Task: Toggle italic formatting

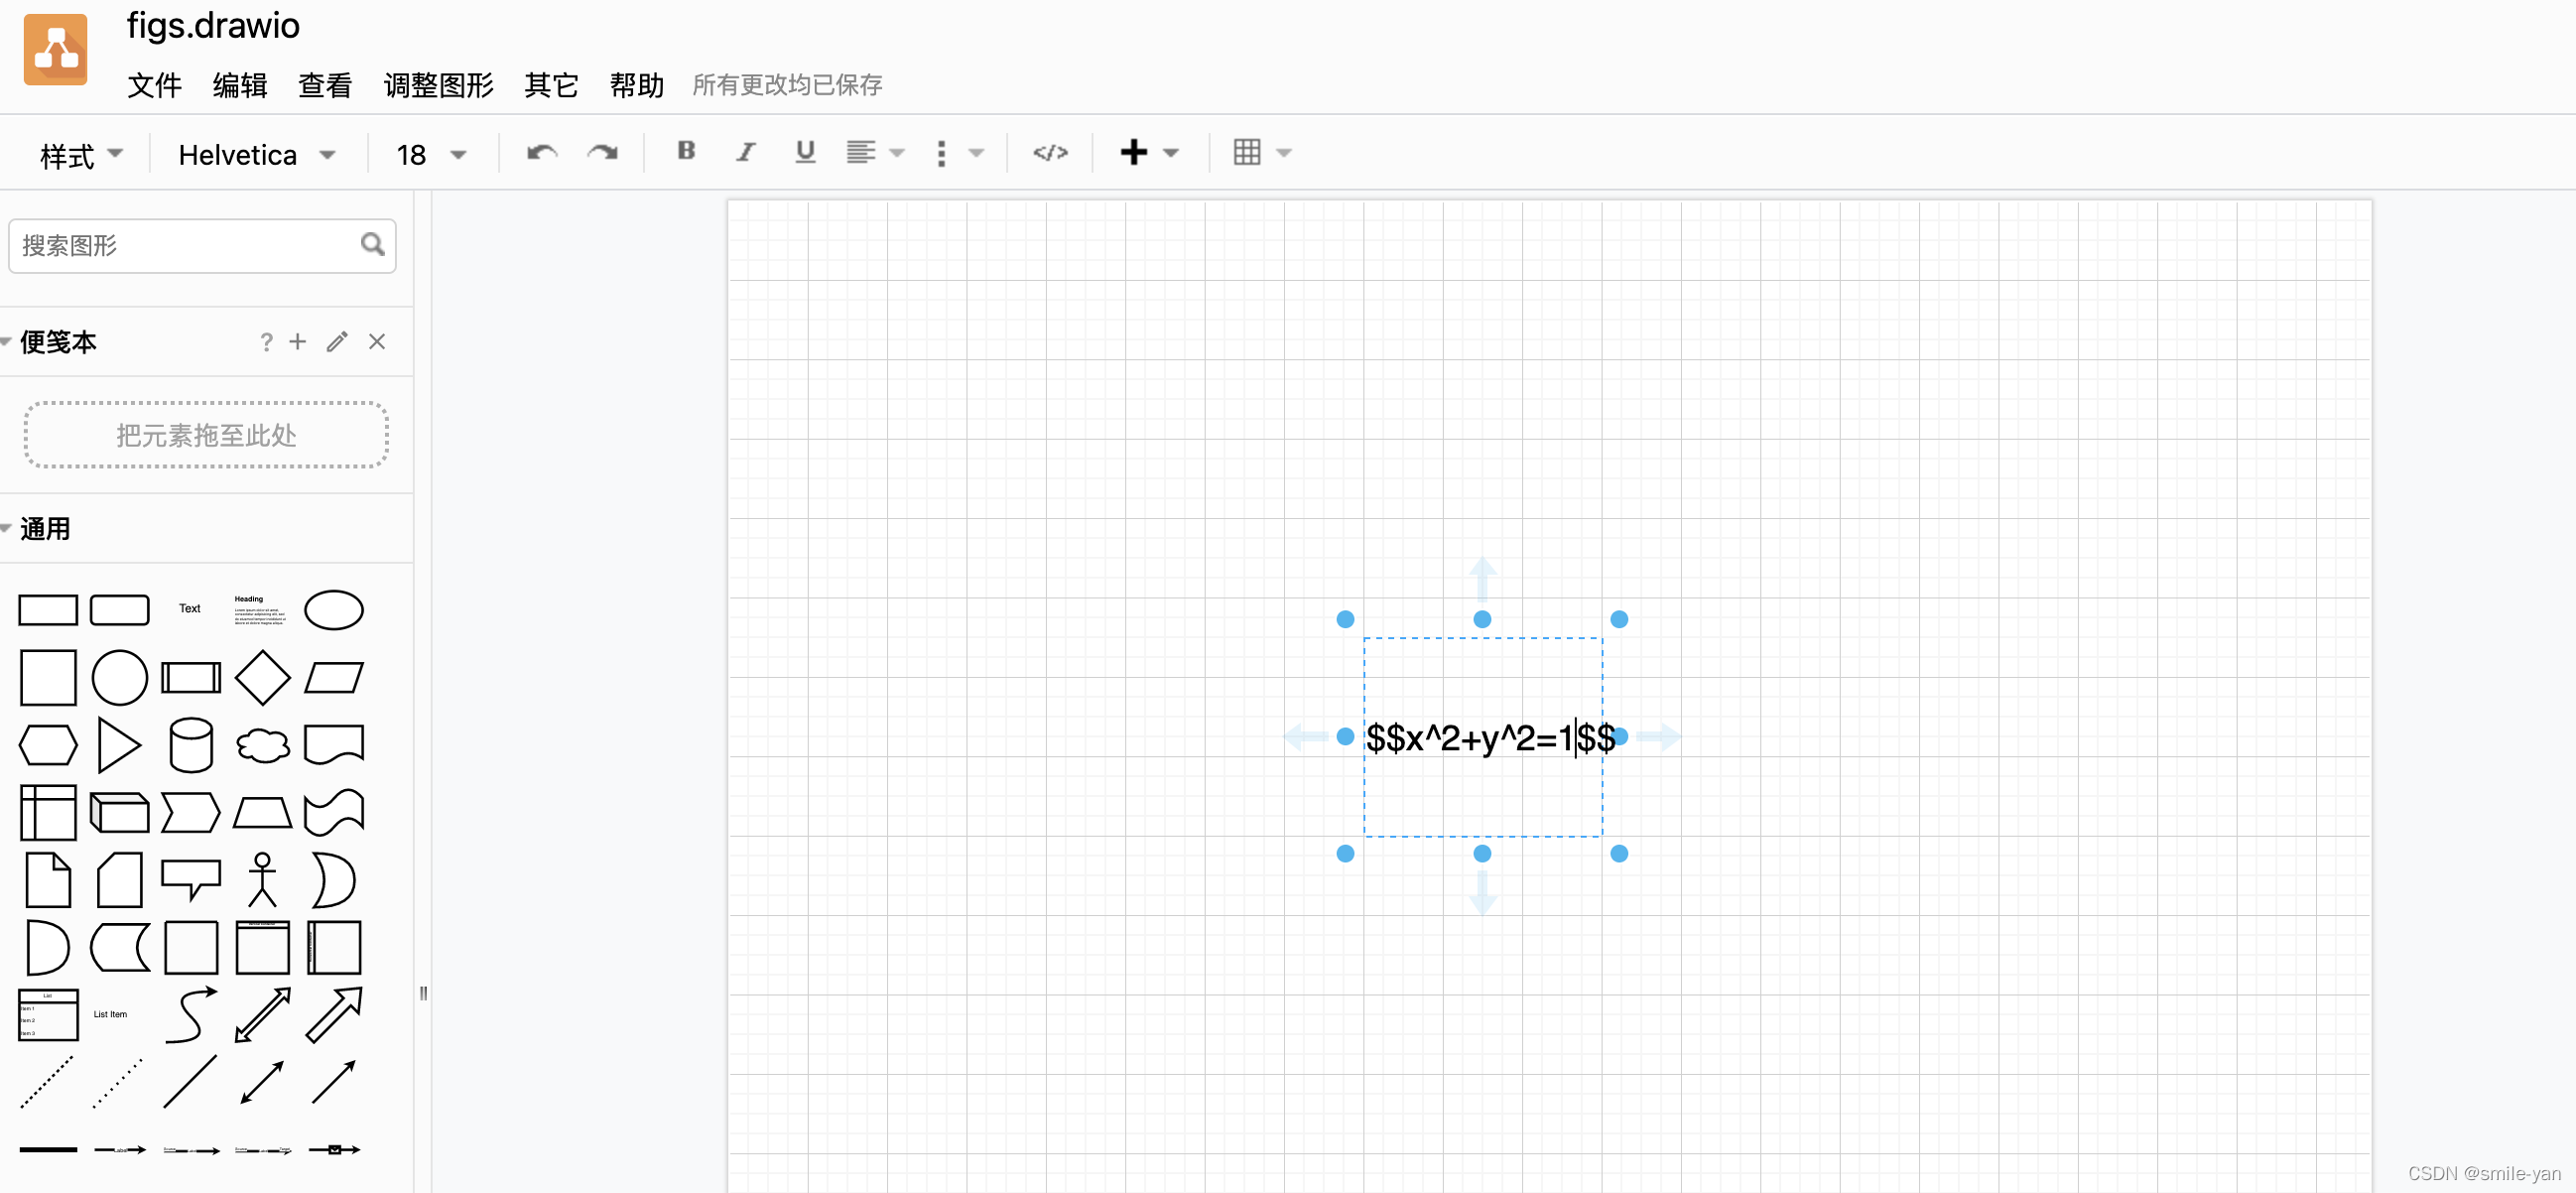Action: 746,152
